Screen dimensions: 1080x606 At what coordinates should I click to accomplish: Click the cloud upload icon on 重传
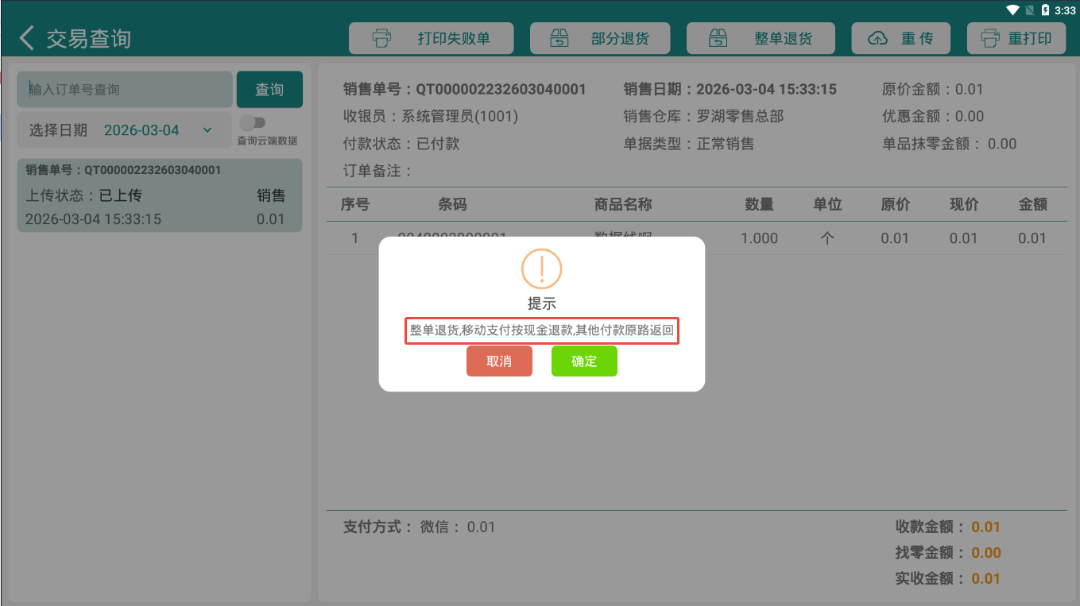[877, 38]
